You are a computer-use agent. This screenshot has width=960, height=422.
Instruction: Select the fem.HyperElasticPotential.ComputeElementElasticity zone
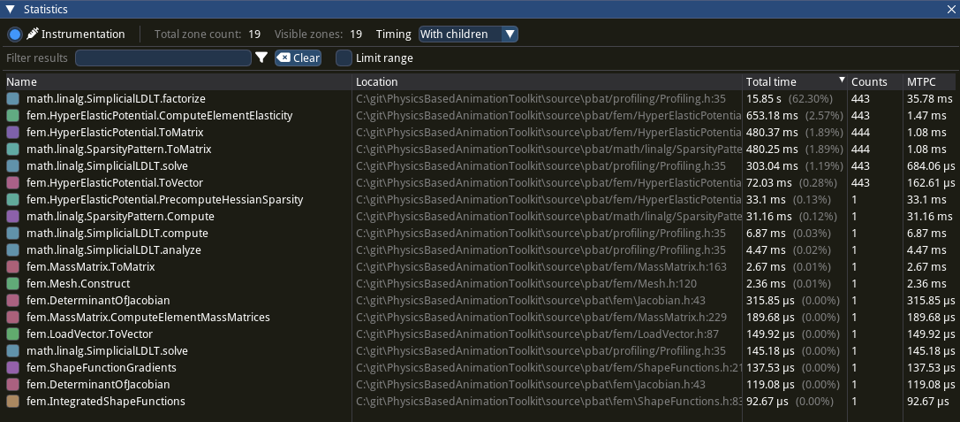159,116
